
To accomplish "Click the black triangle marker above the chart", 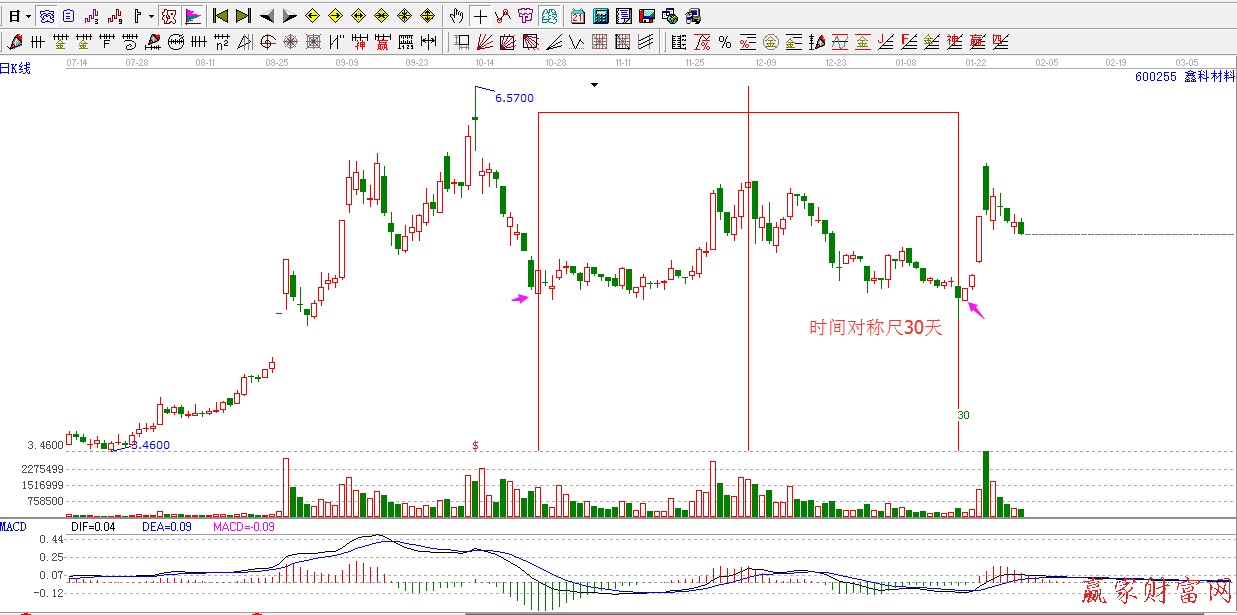I will pyautogui.click(x=595, y=85).
